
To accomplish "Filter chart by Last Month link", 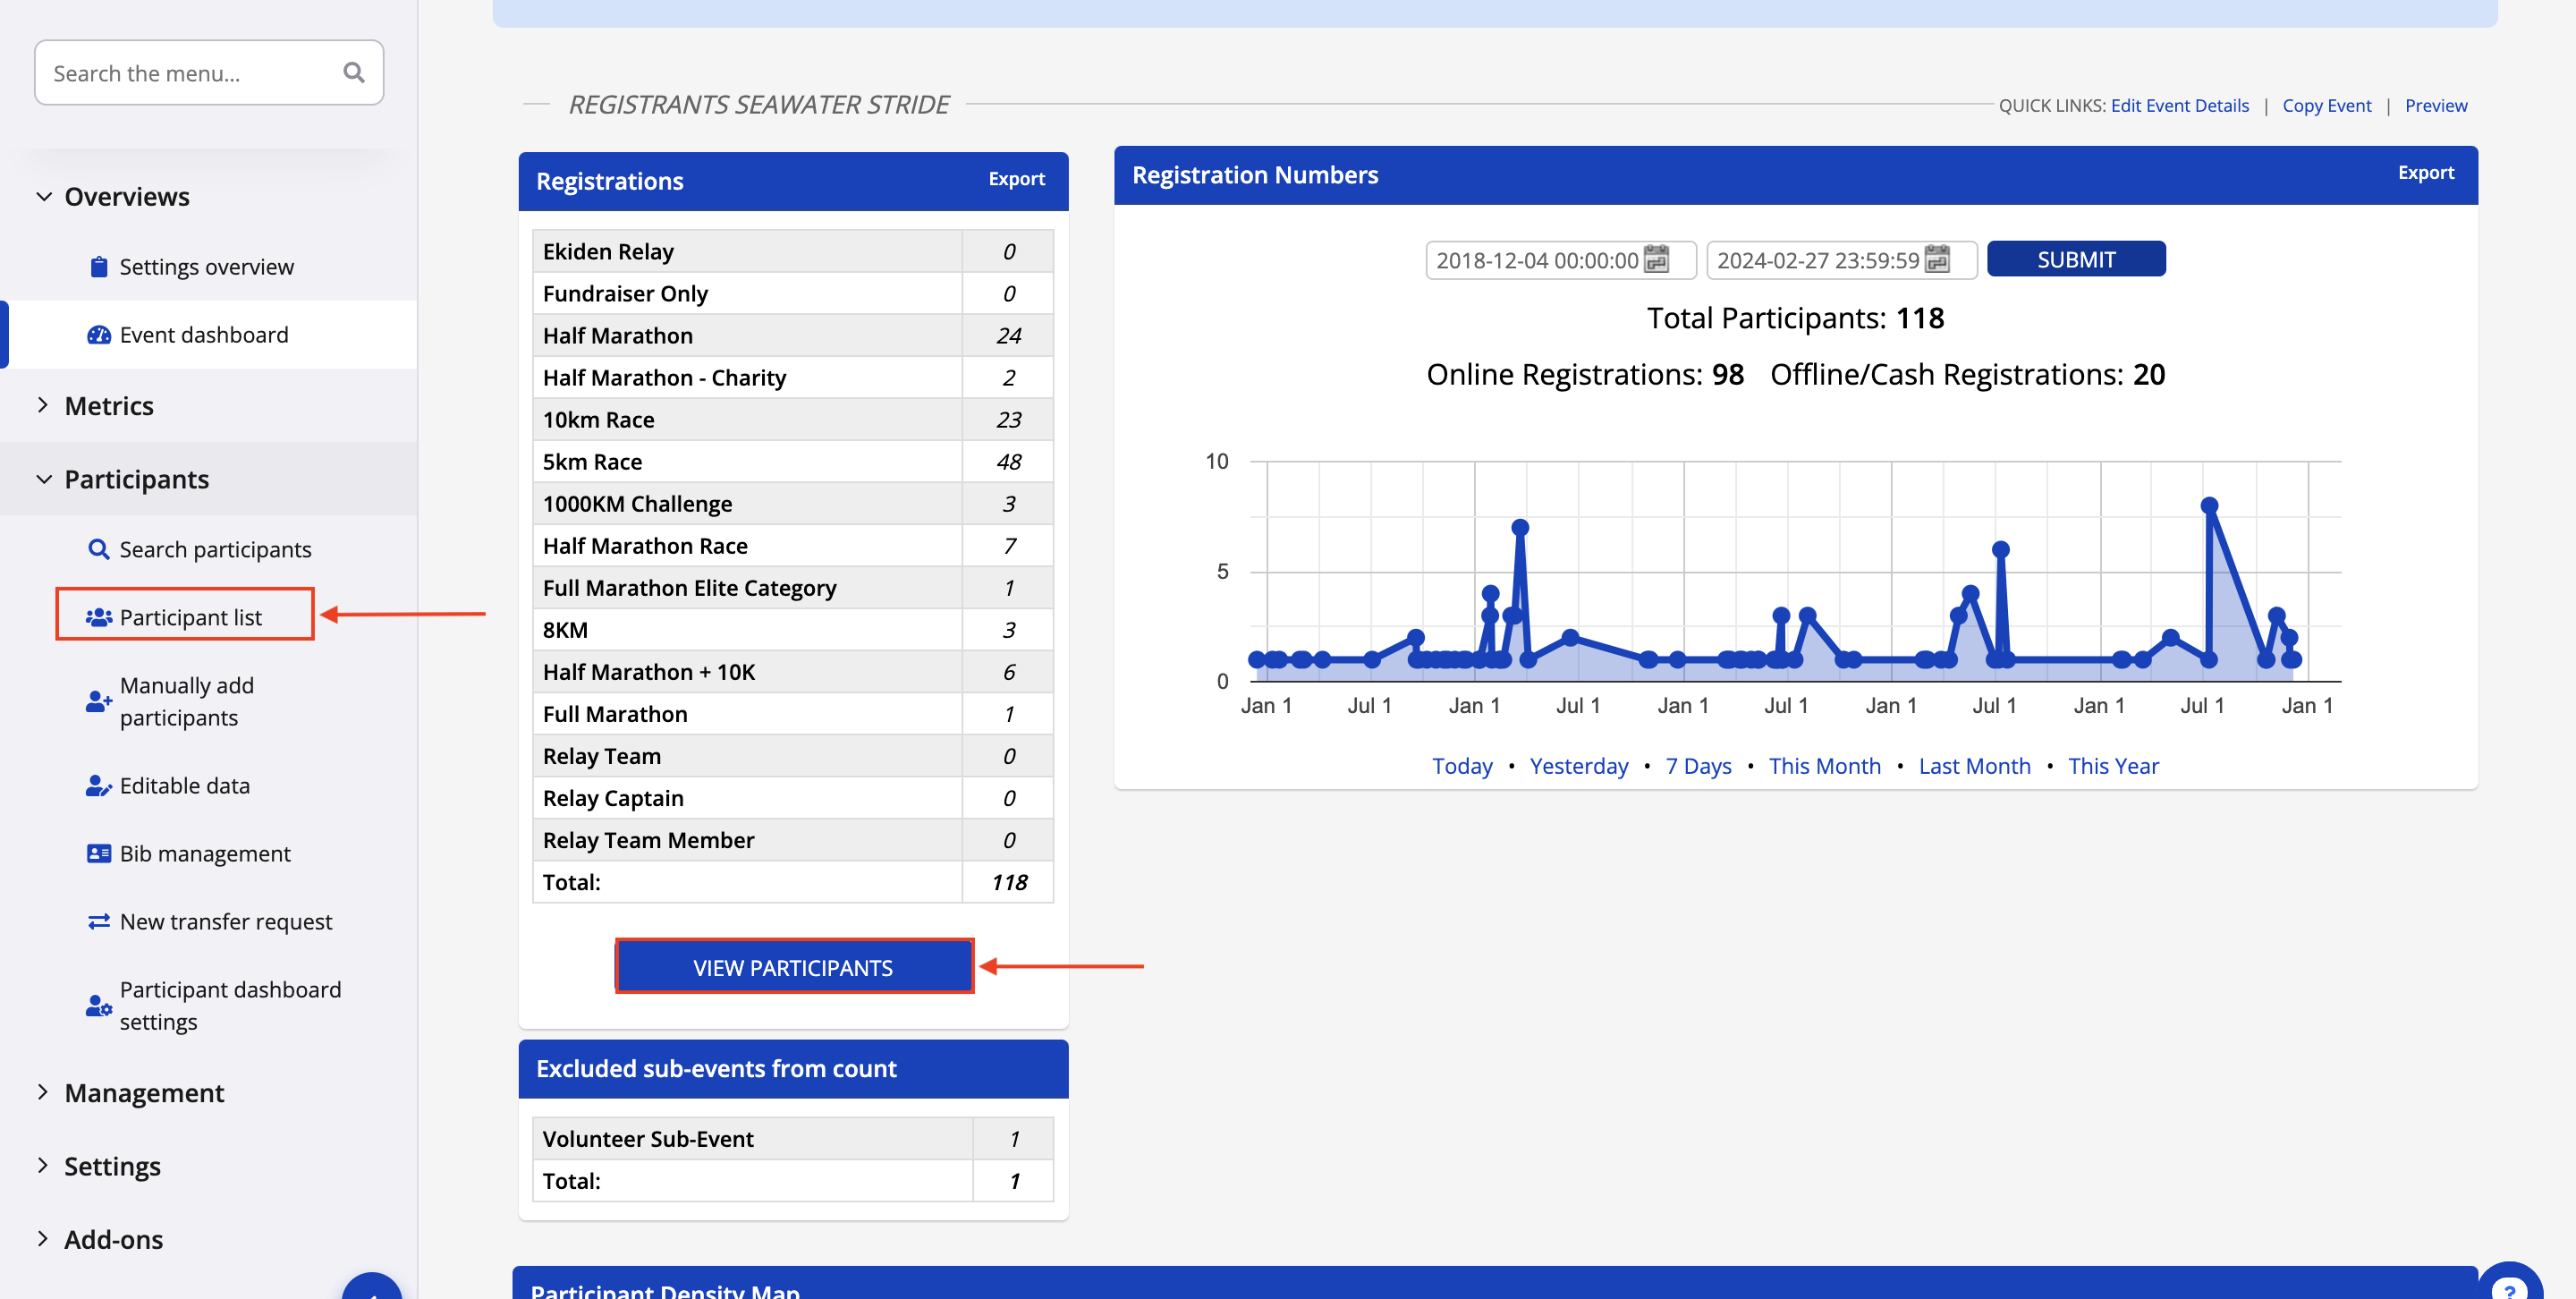I will point(1974,765).
